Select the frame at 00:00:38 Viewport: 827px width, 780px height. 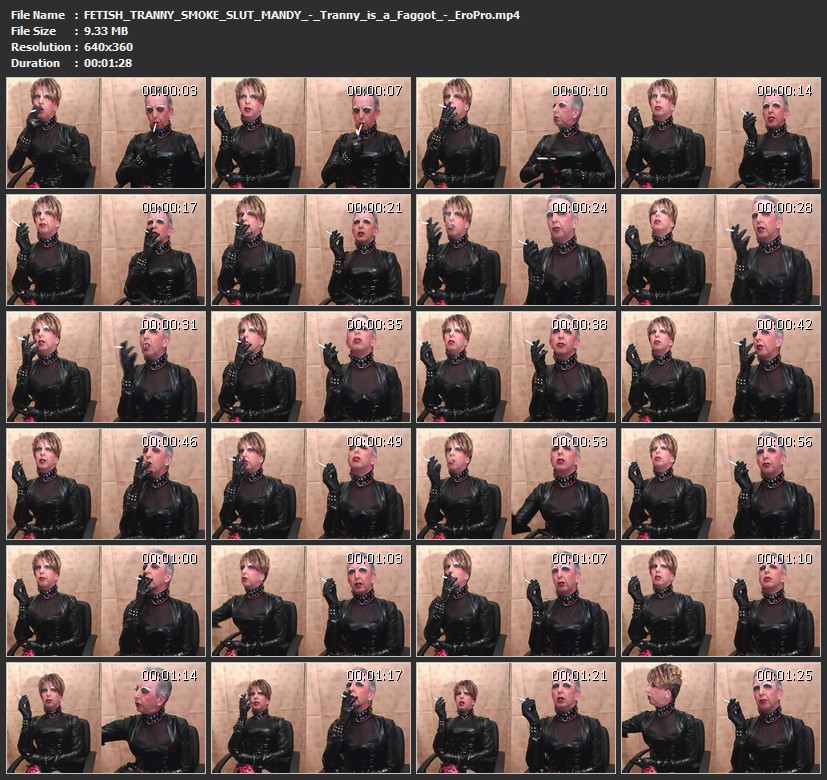(515, 366)
